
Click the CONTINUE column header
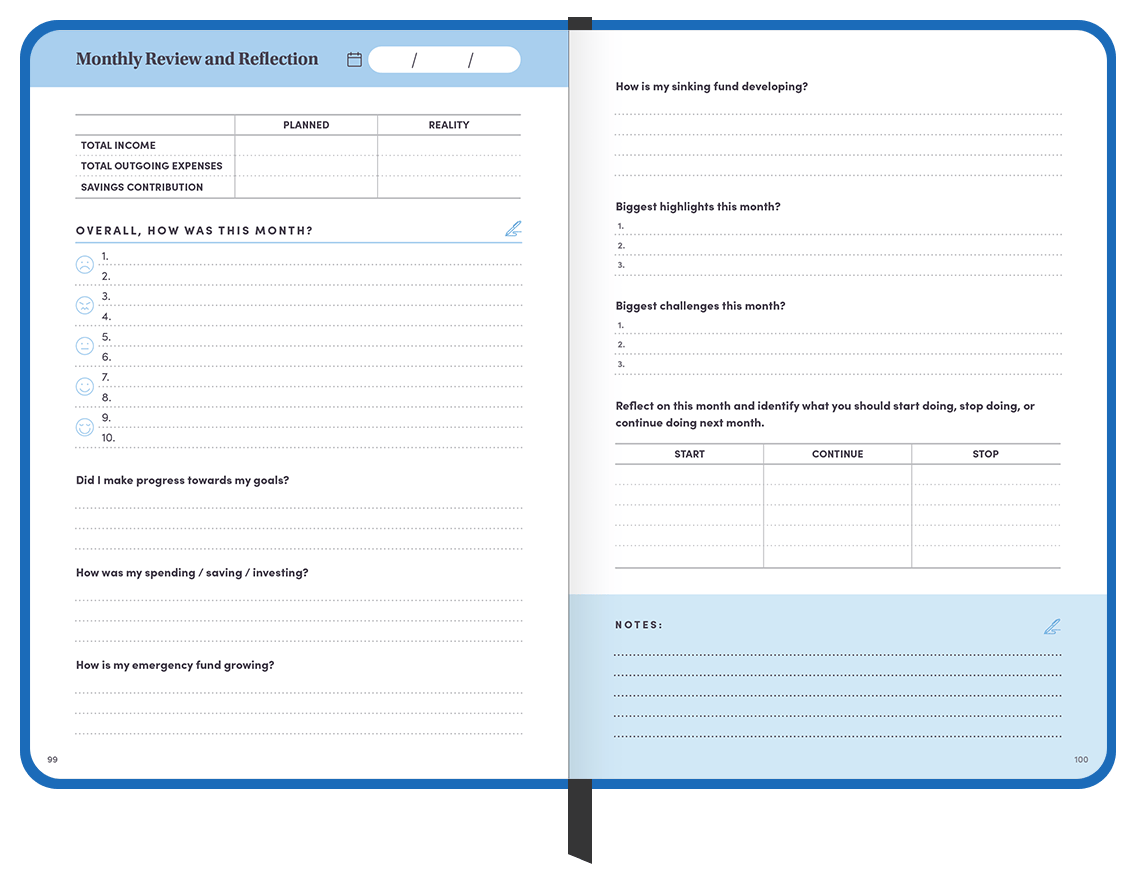pos(837,454)
